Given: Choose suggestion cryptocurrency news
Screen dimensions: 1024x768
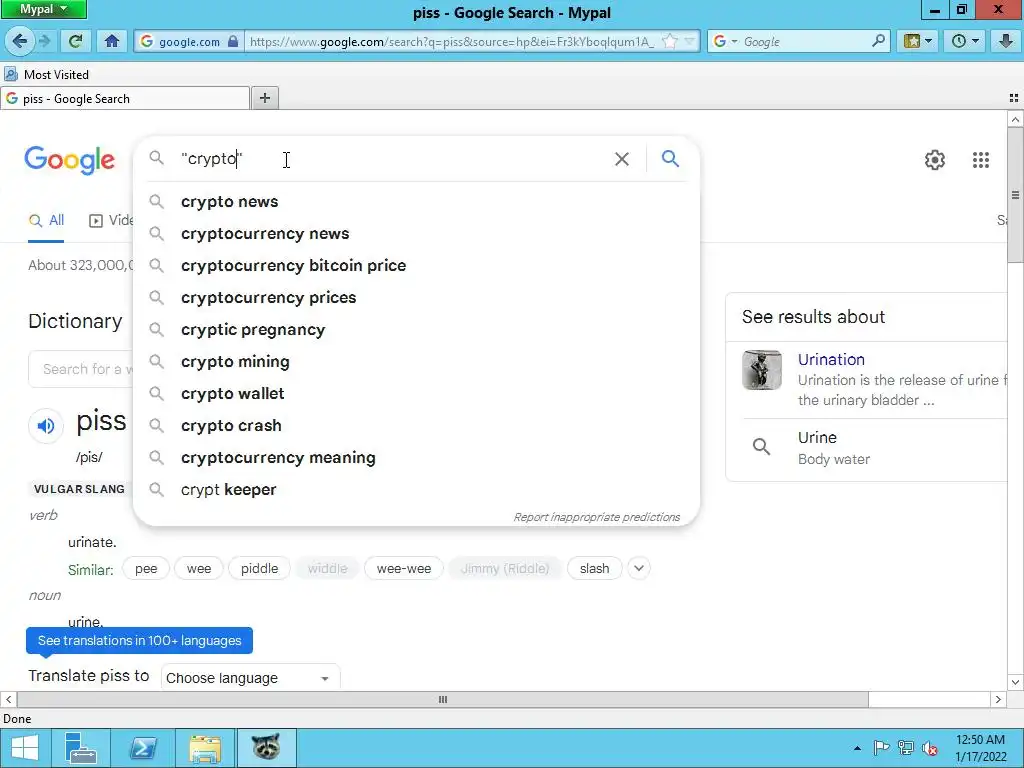Looking at the screenshot, I should [416, 234].
